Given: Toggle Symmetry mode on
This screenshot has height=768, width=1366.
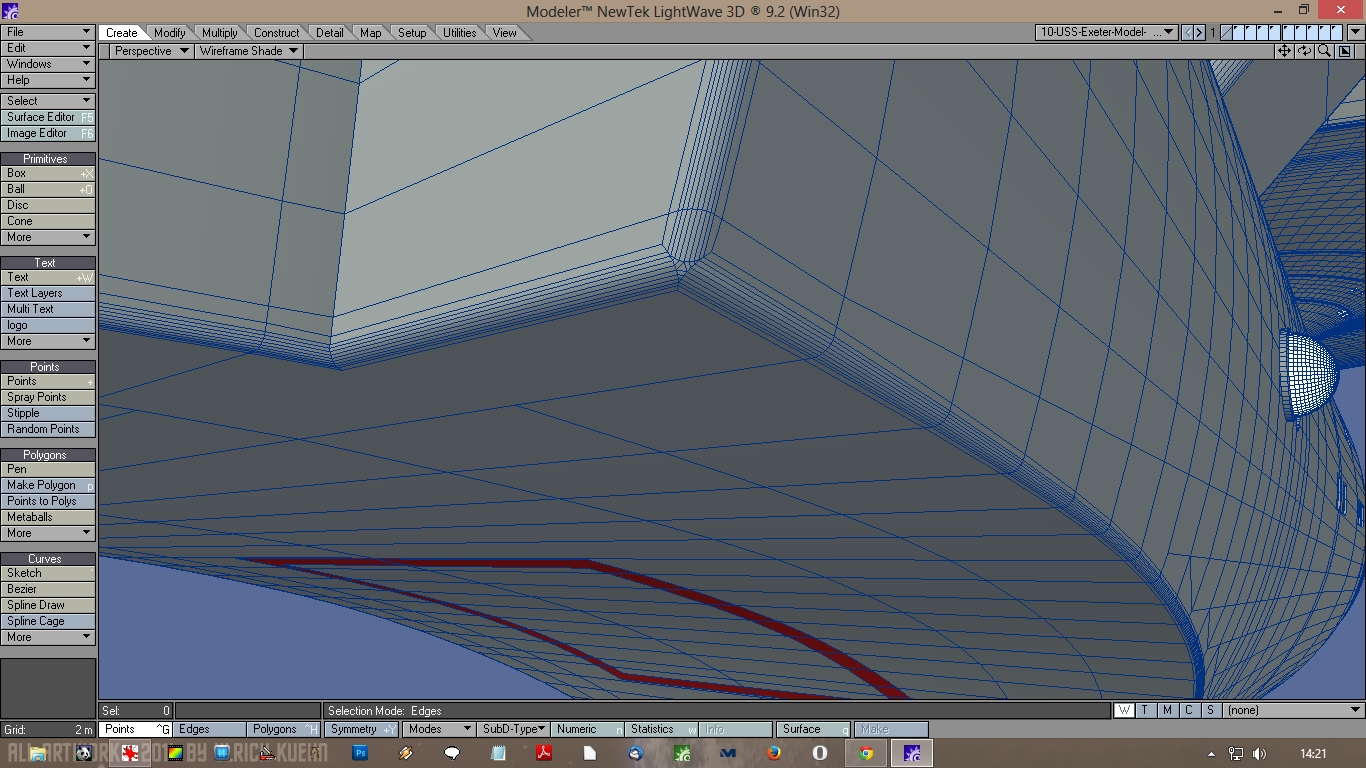Looking at the screenshot, I should pos(360,729).
